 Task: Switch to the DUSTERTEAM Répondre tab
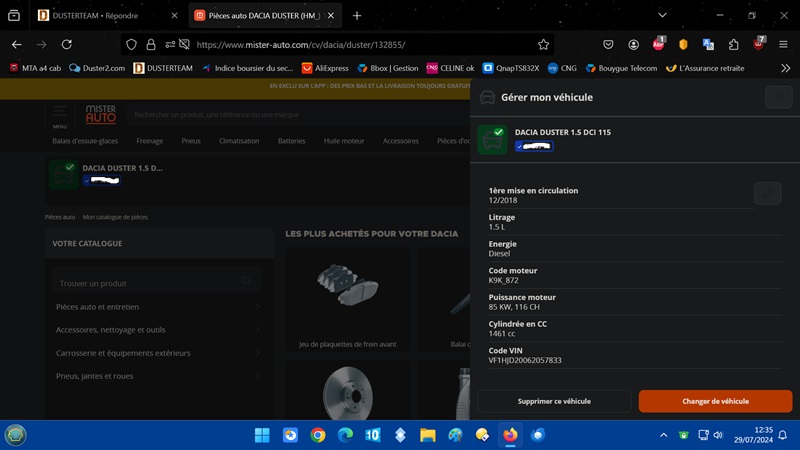[95, 16]
